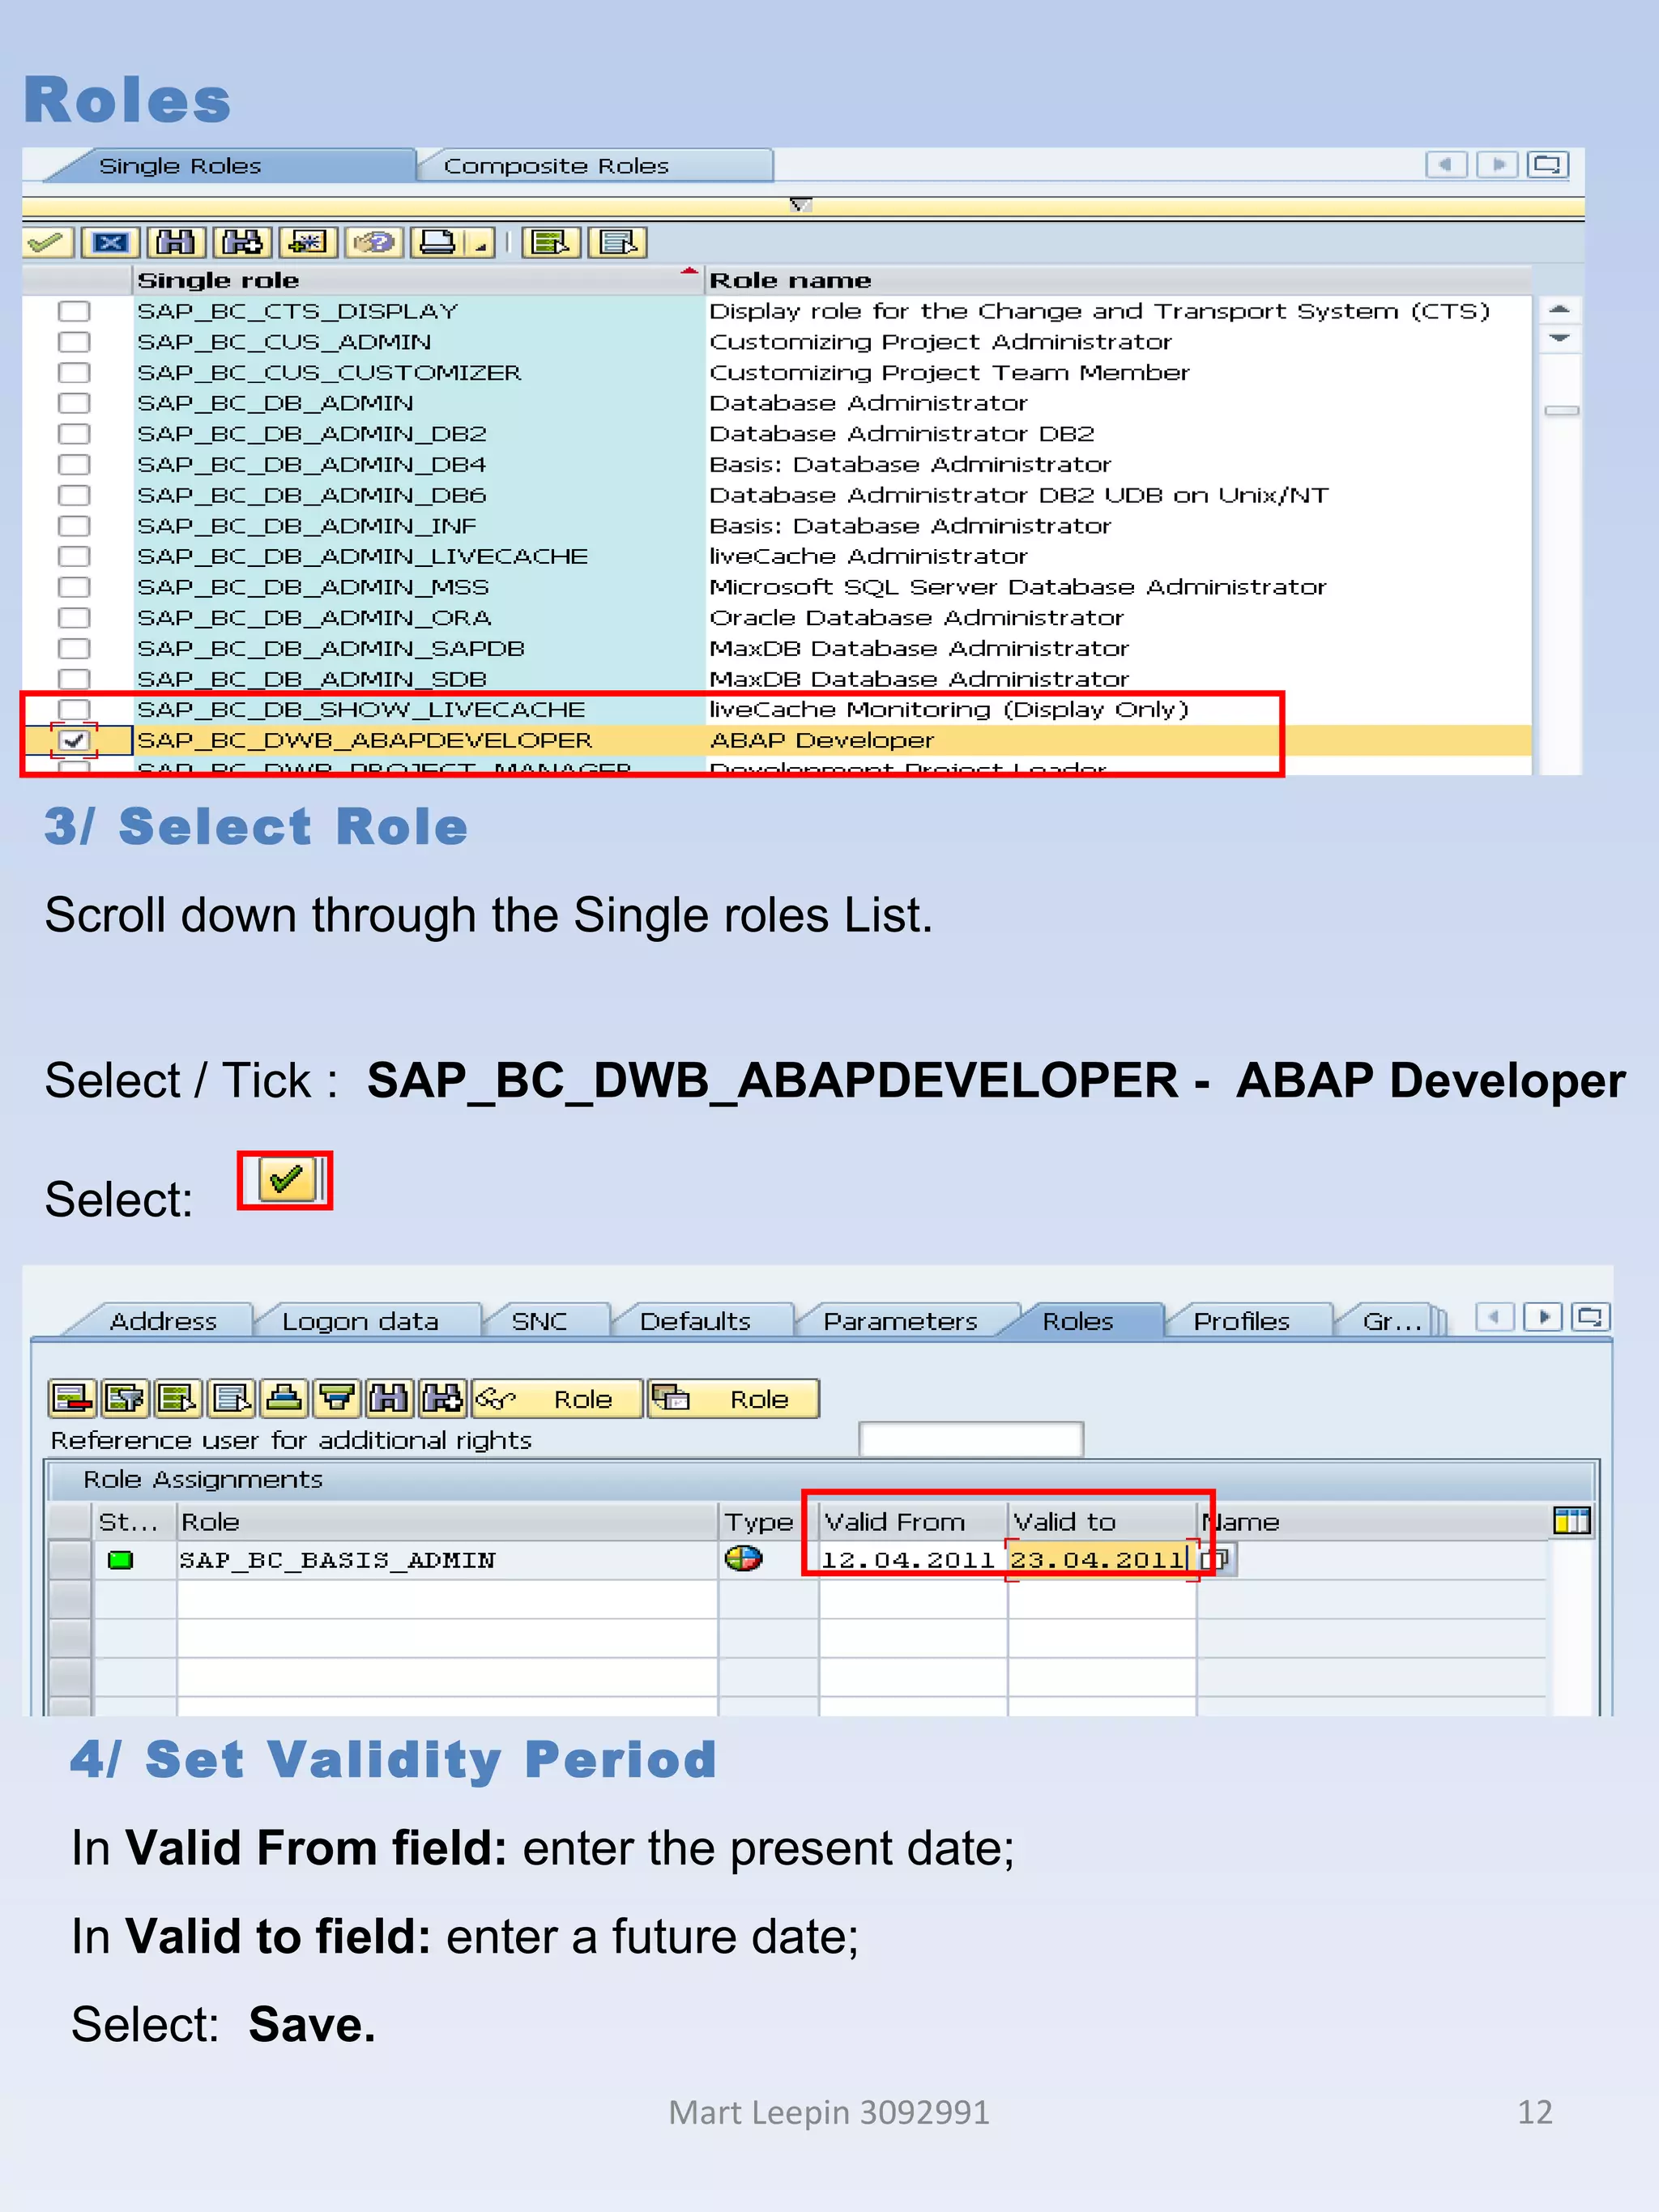Click the Find Next binoculars-plus icon in role list toolbar
This screenshot has width=1659, height=2212.
coord(242,243)
